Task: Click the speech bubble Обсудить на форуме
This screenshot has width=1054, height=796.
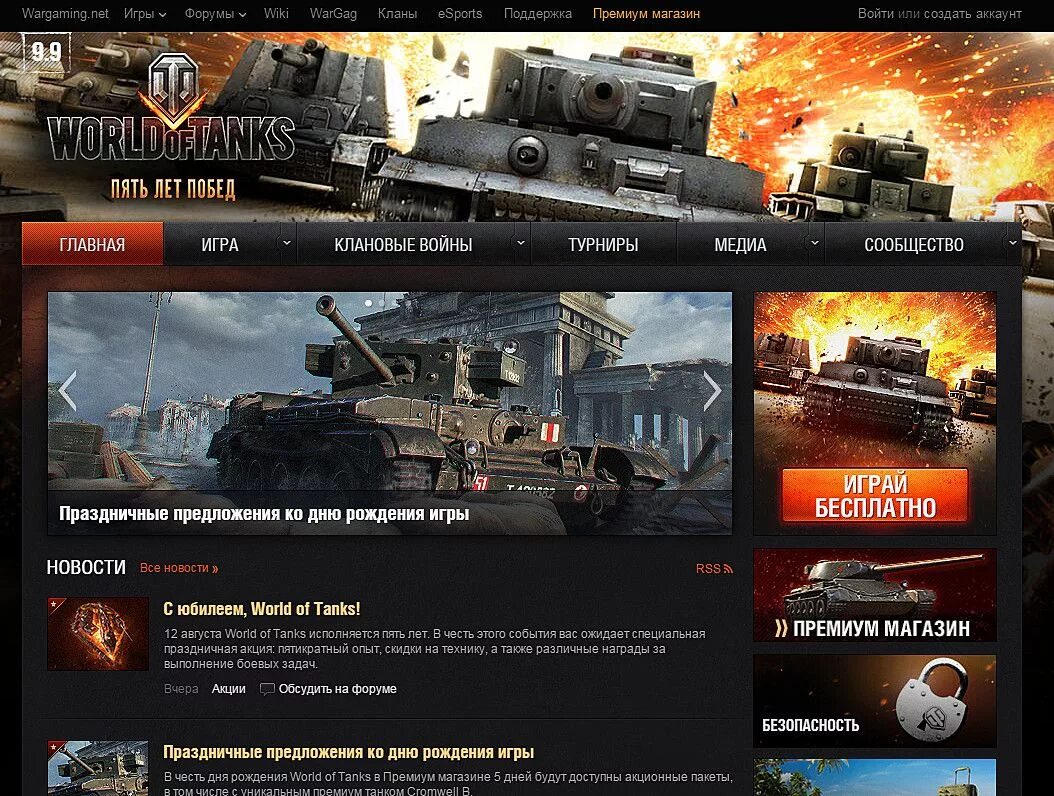Action: click(x=328, y=689)
